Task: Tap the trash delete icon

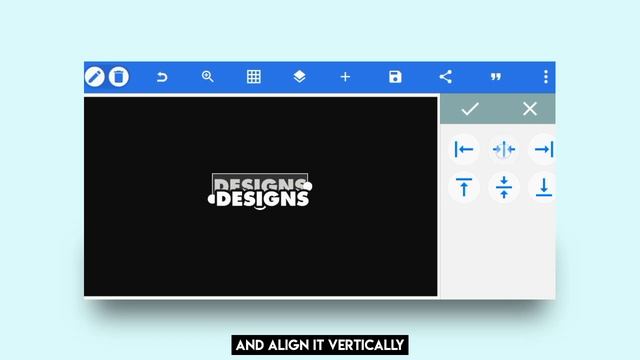Action: point(119,77)
